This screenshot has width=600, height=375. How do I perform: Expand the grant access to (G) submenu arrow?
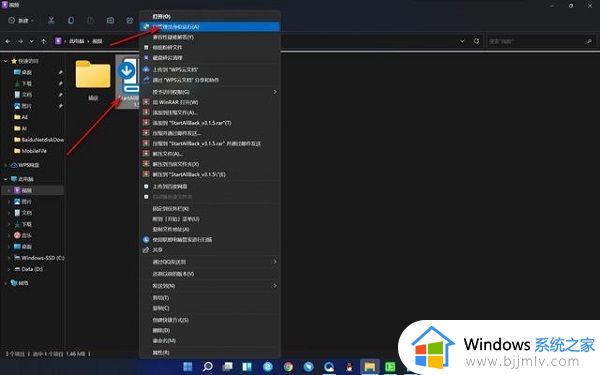(x=275, y=92)
